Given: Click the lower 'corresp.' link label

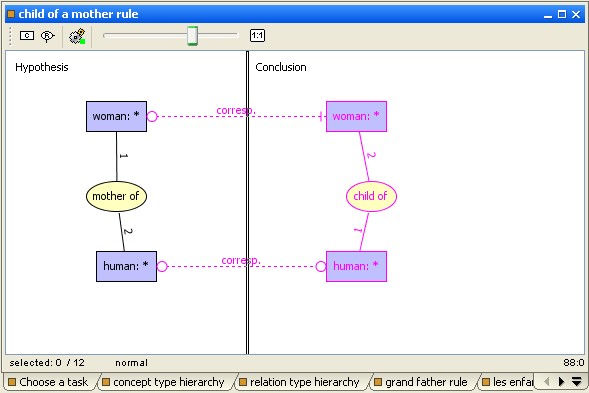Looking at the screenshot, I should pos(241,260).
